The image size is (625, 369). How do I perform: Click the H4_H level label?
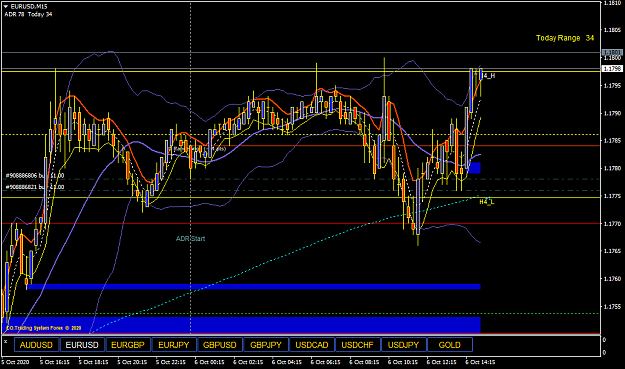(489, 76)
